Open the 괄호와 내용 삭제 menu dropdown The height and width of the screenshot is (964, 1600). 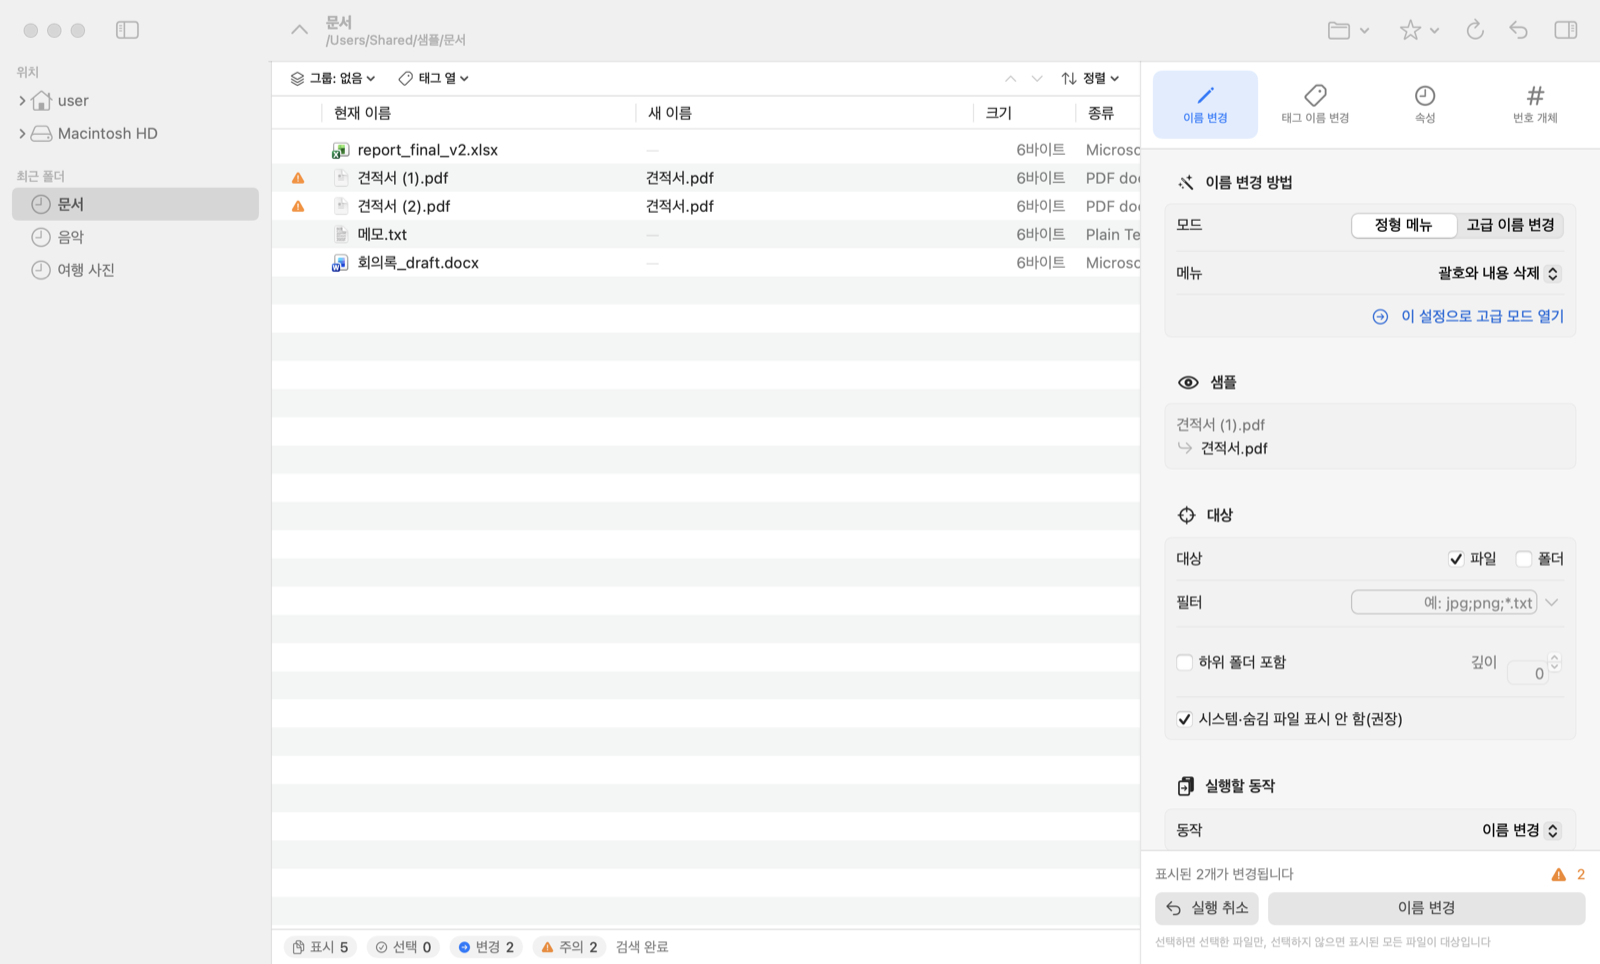click(x=1499, y=273)
